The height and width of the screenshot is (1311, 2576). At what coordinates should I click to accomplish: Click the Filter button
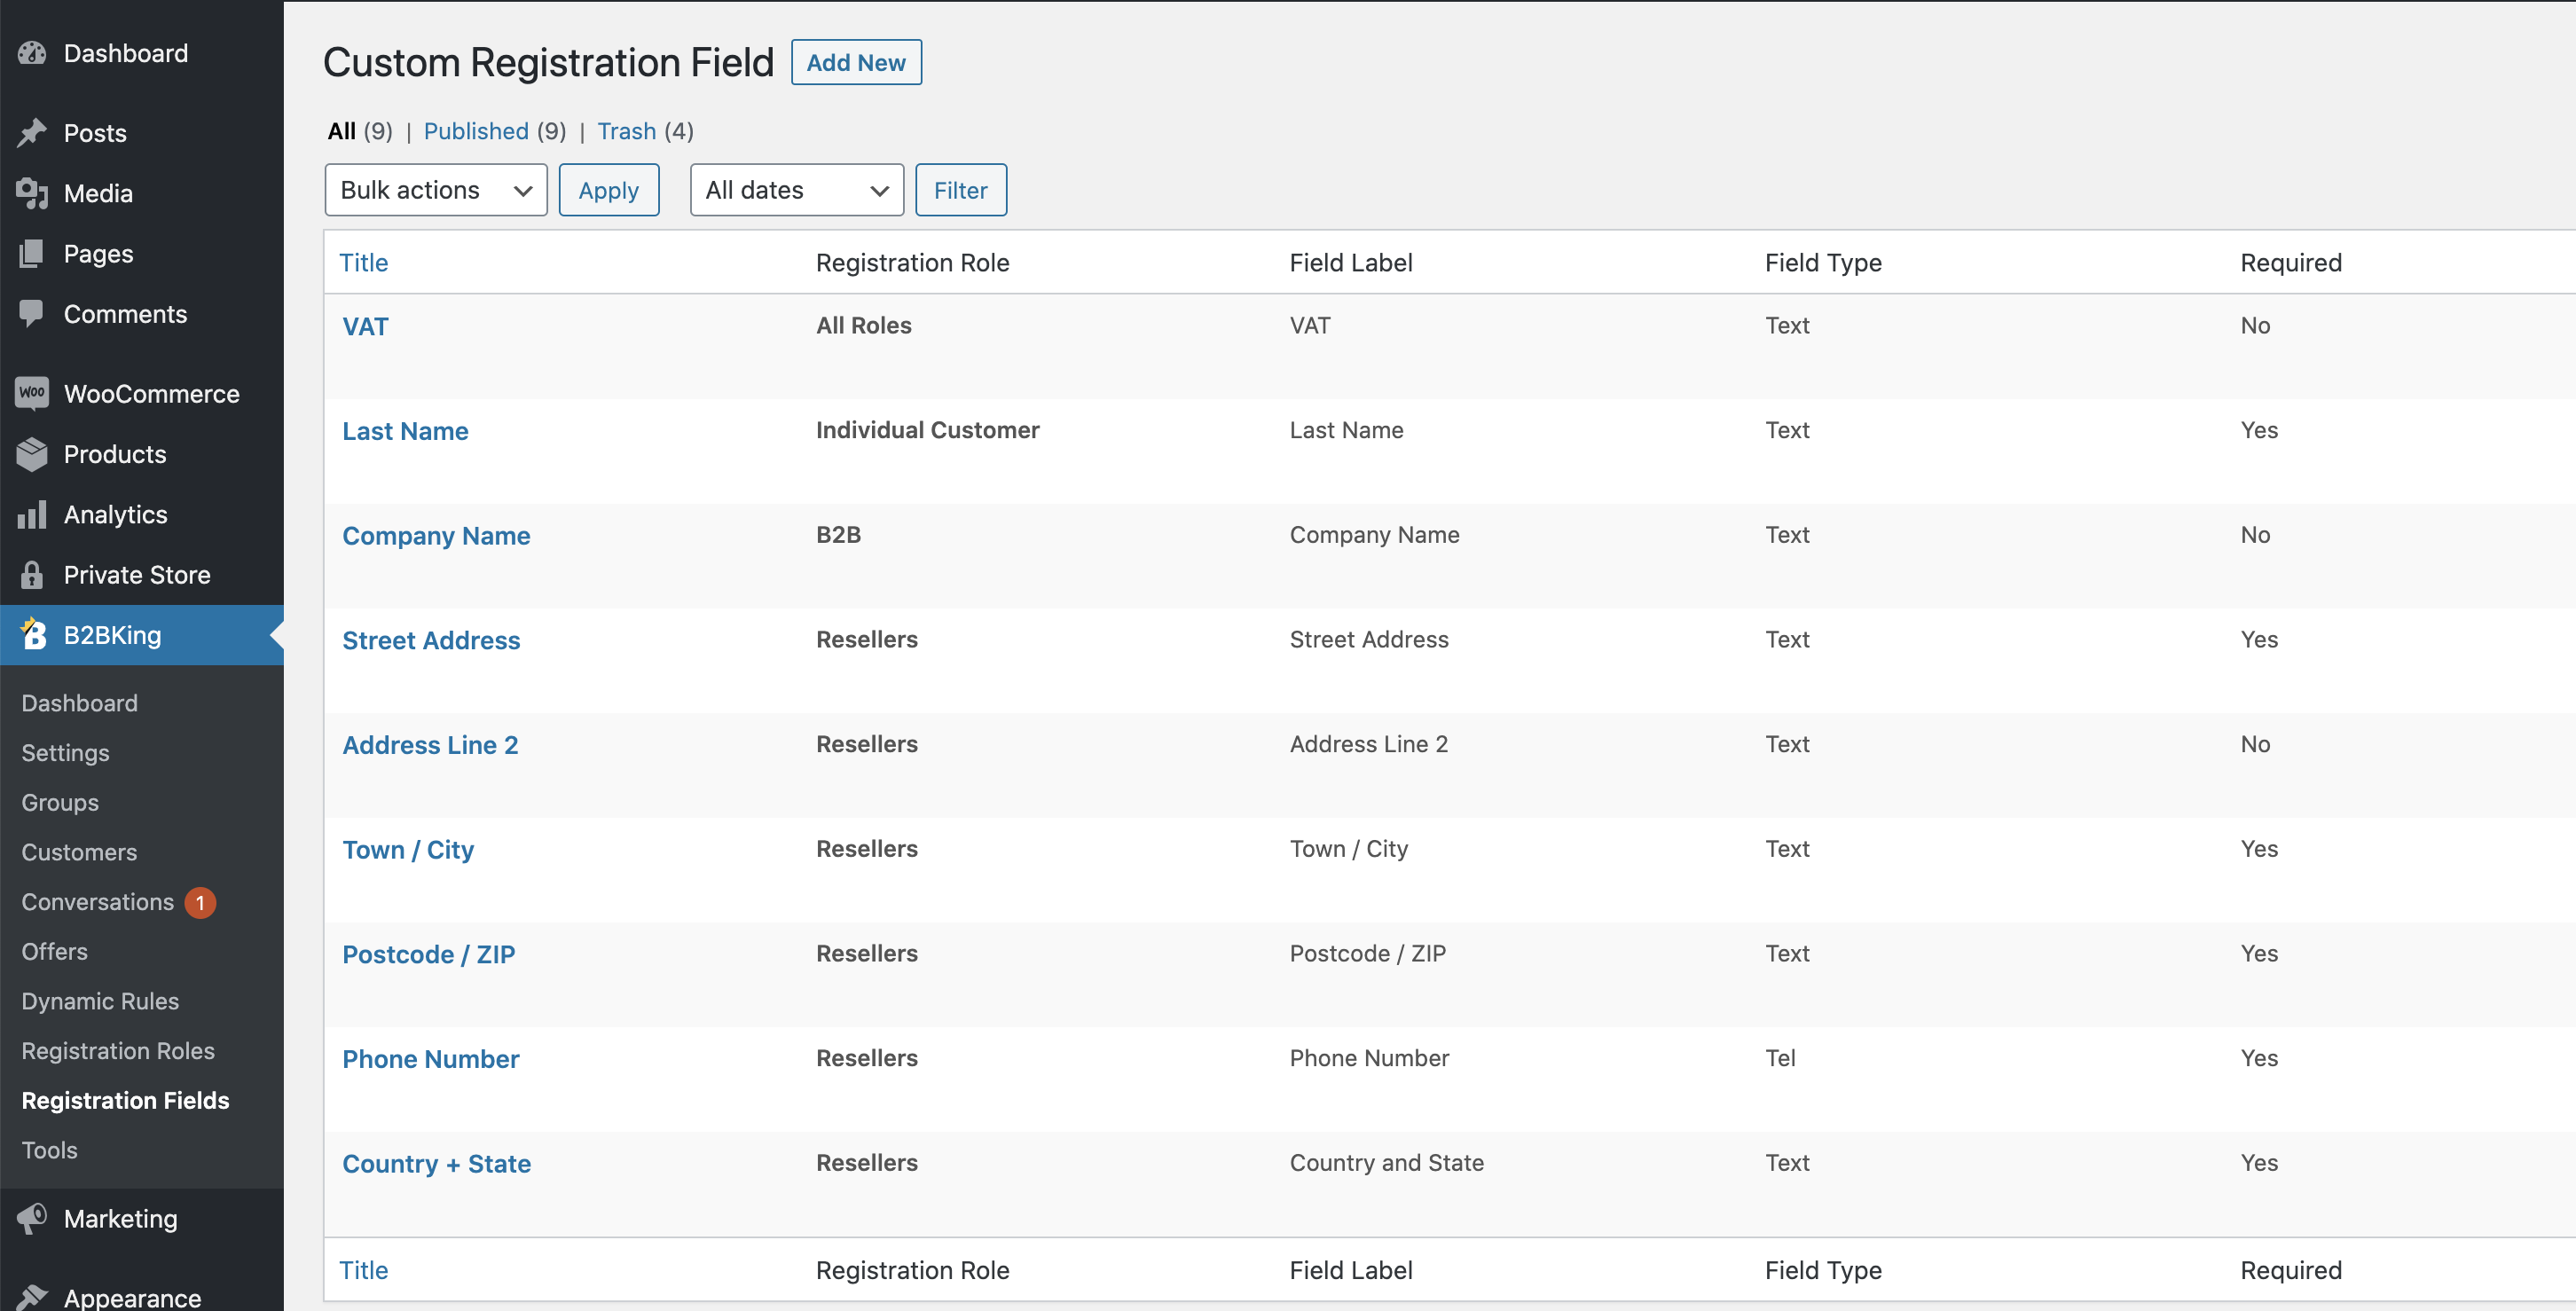(961, 190)
